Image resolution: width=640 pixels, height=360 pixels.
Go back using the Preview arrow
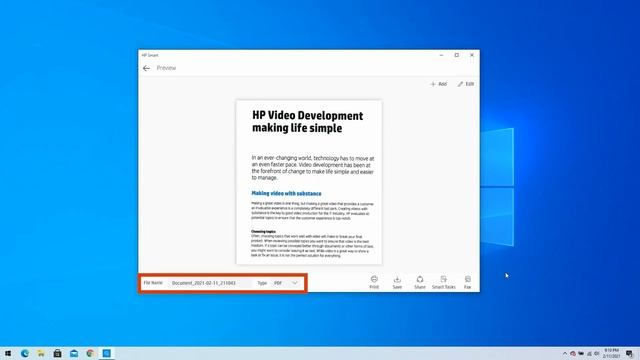pos(146,68)
